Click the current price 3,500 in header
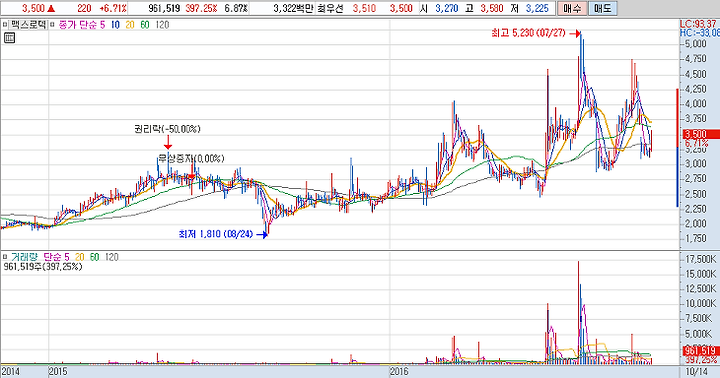This screenshot has height=378, width=720. [x=33, y=8]
